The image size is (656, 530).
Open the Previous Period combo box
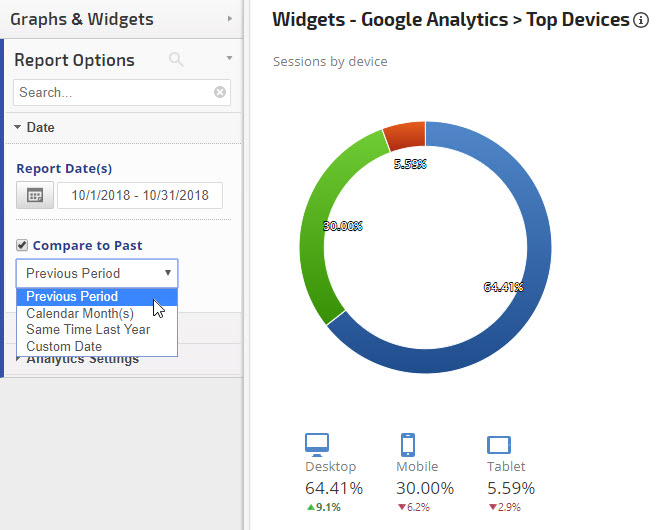click(x=97, y=273)
